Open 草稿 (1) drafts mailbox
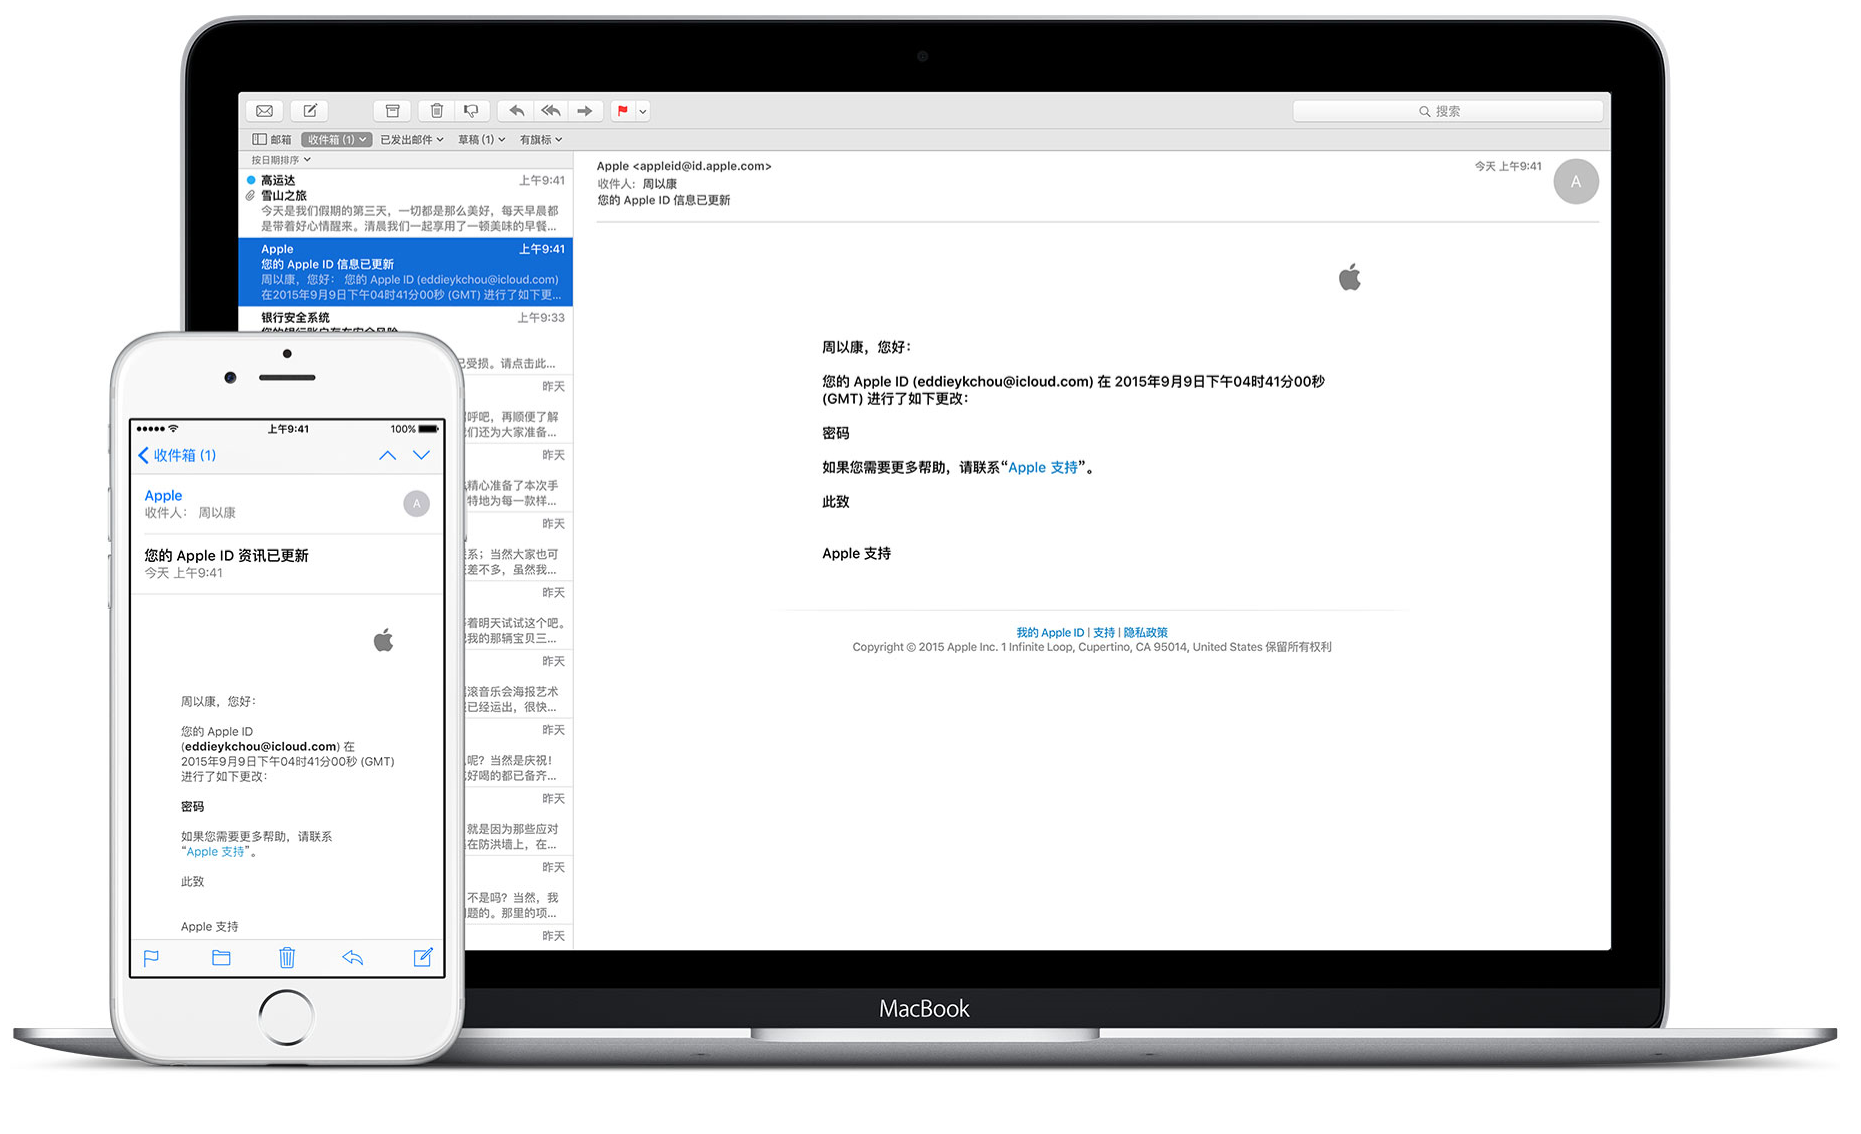The width and height of the screenshot is (1861, 1134). click(481, 140)
